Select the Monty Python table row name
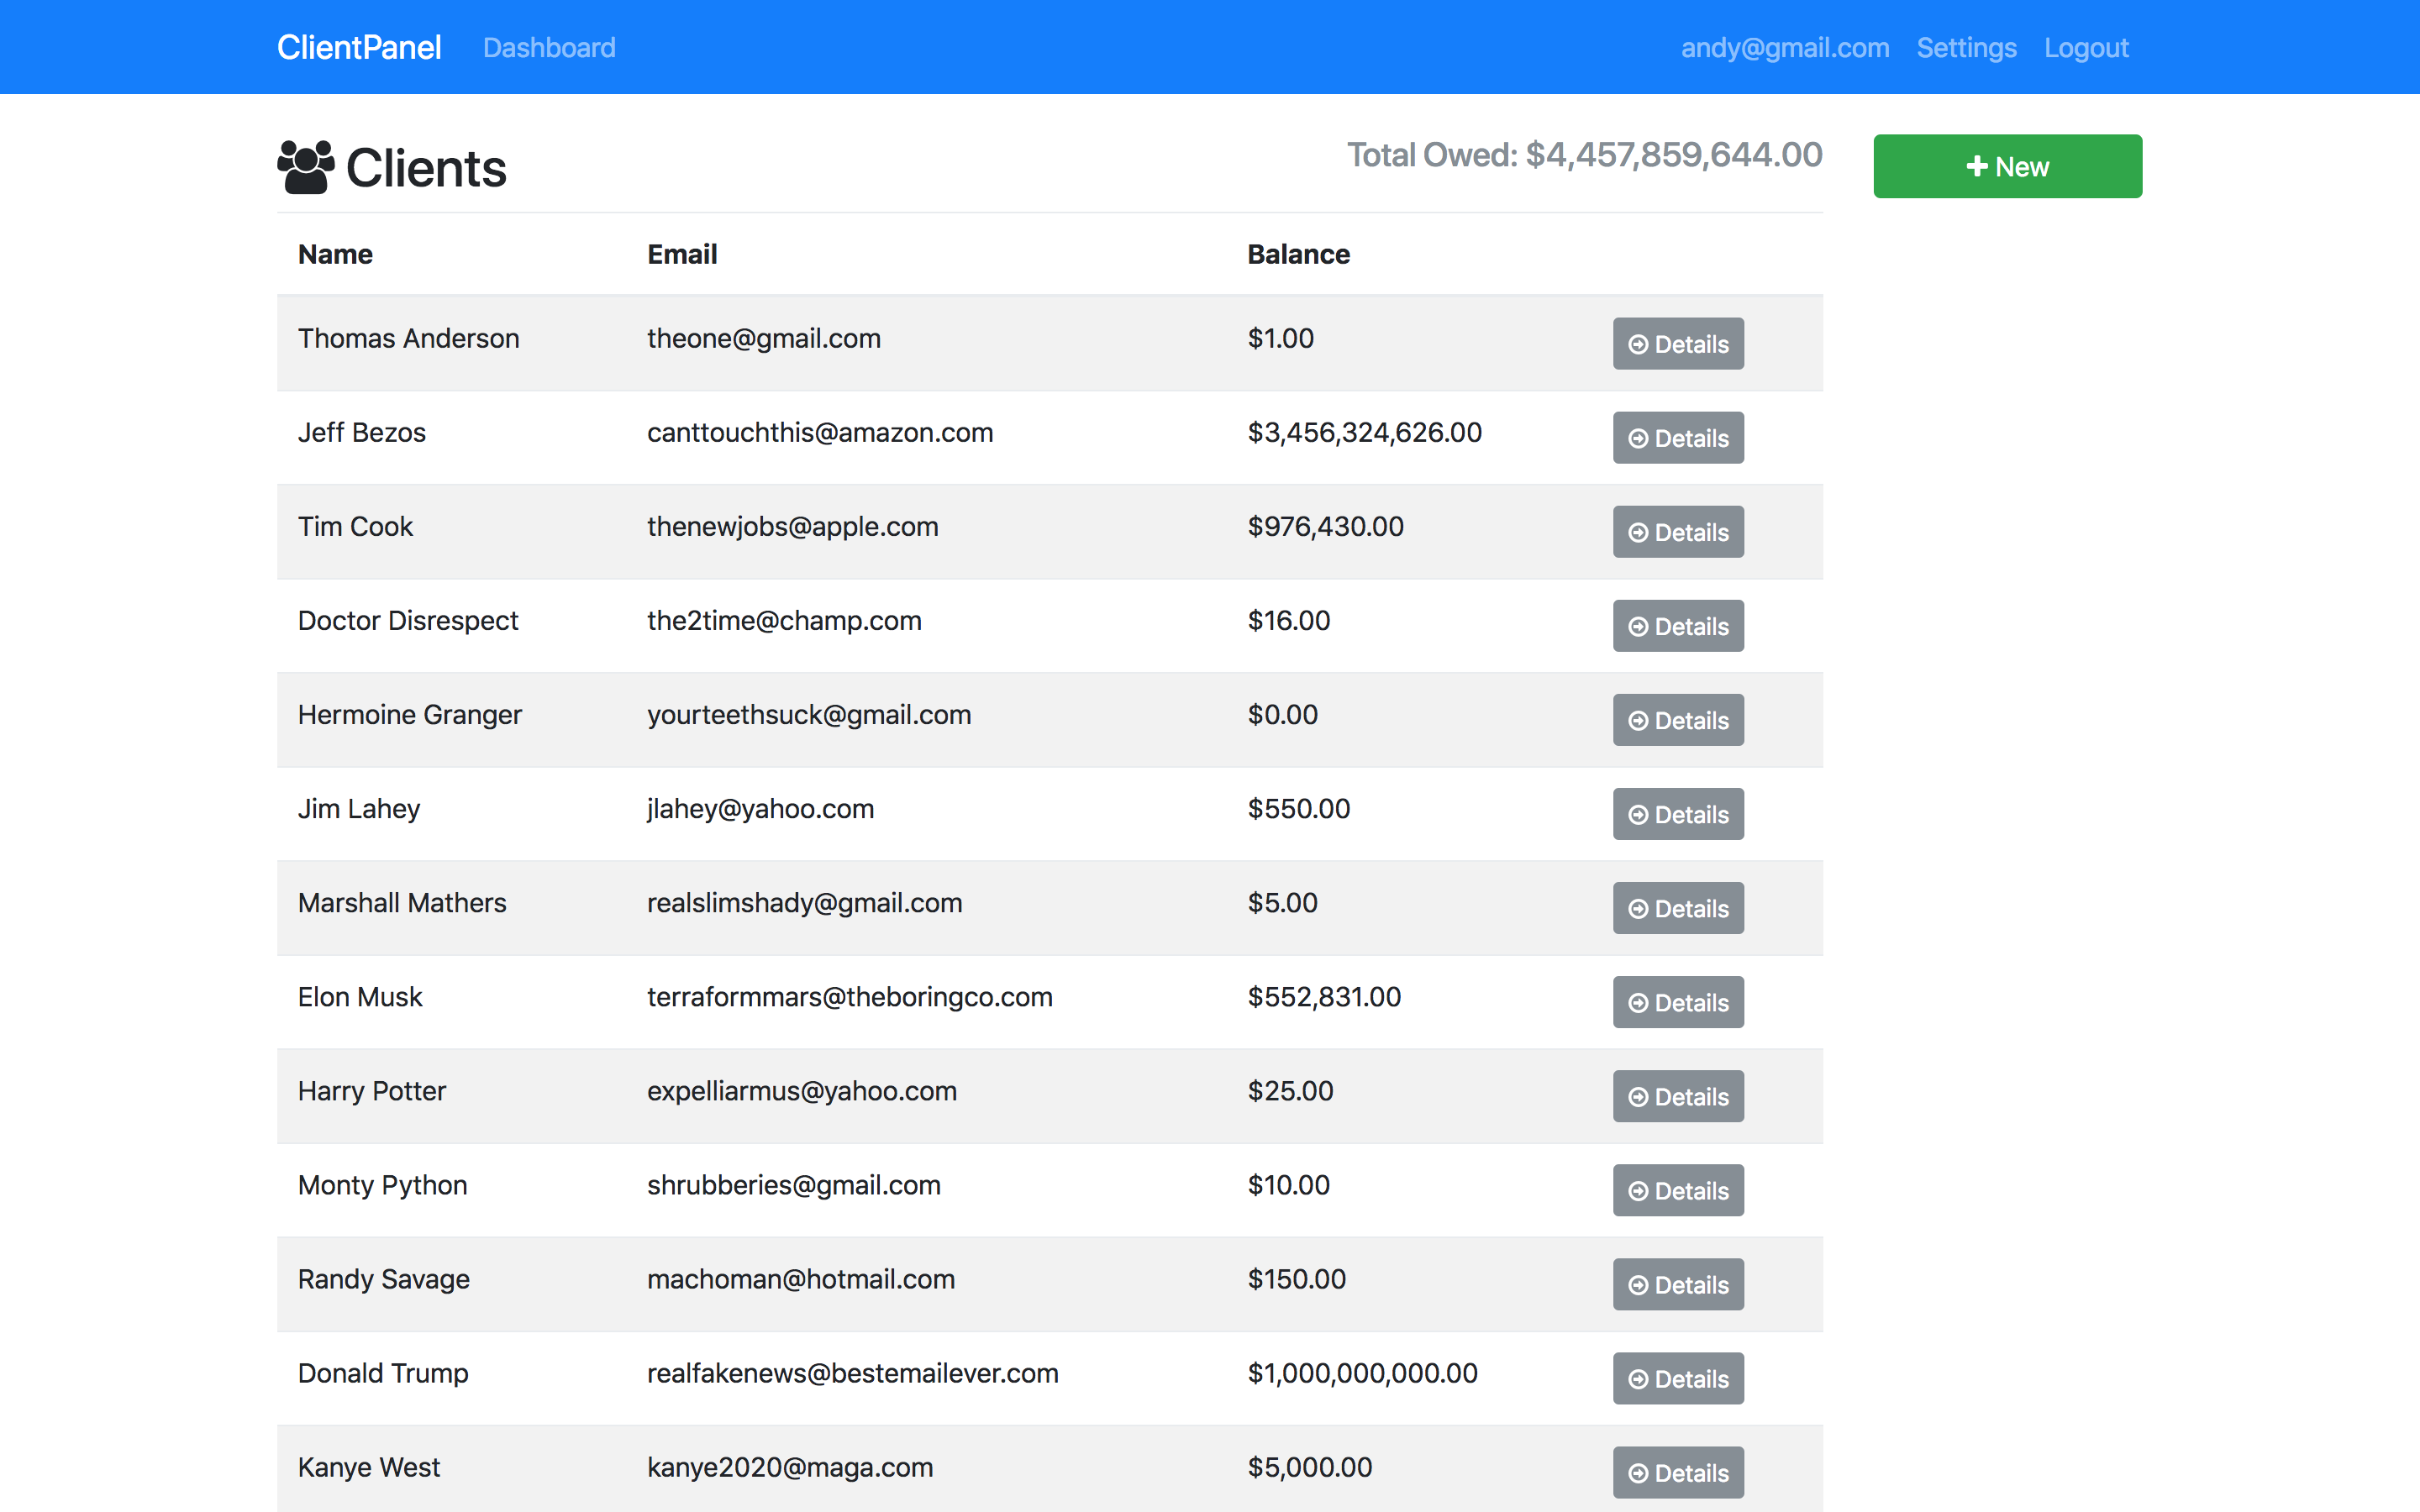The image size is (2420, 1512). click(x=382, y=1185)
